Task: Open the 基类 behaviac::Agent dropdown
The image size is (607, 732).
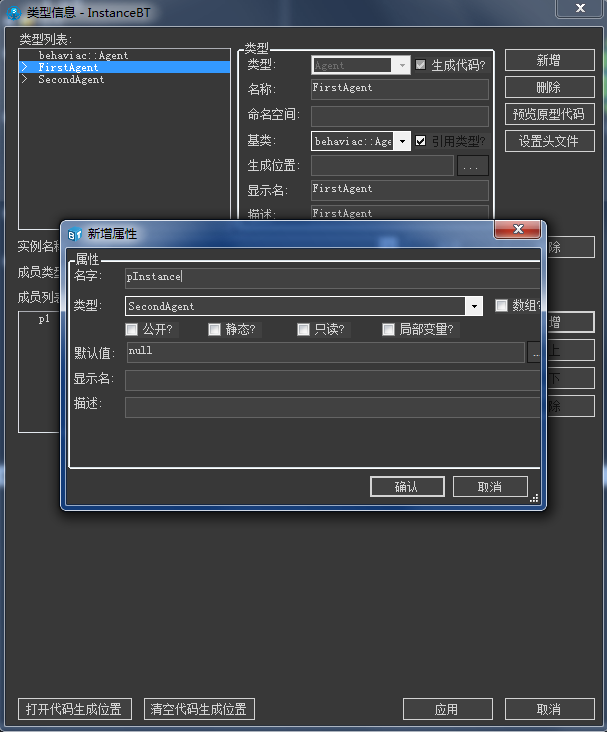Action: [x=402, y=142]
